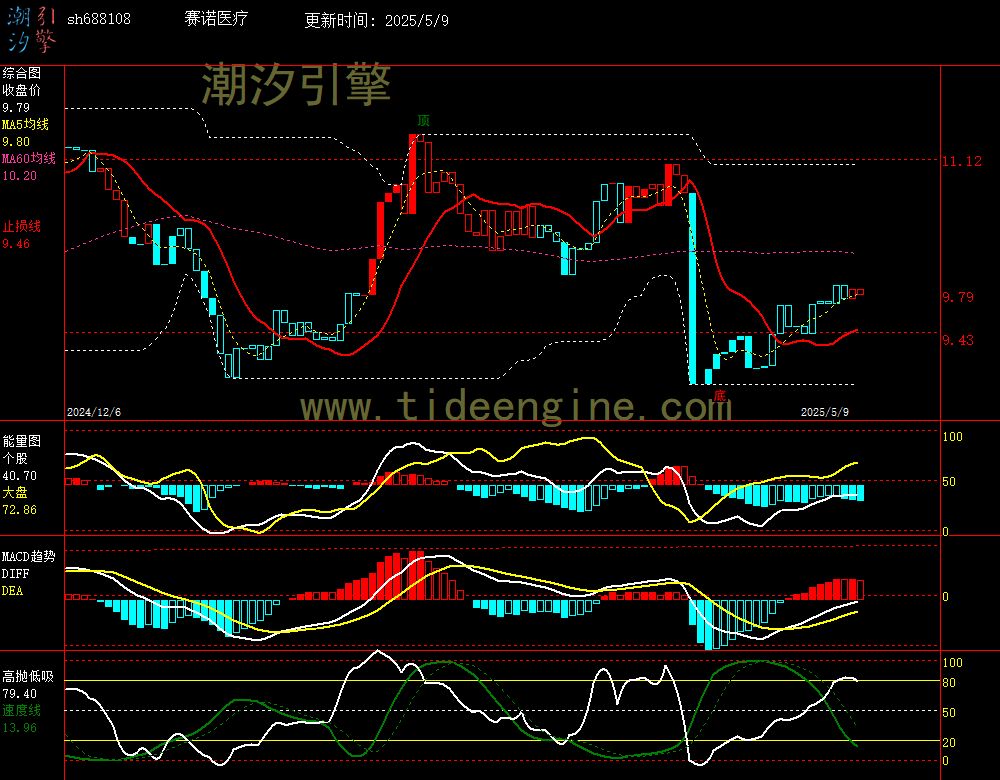Select the 综合图 panel label
Screen dimensions: 1000x780
[21, 73]
